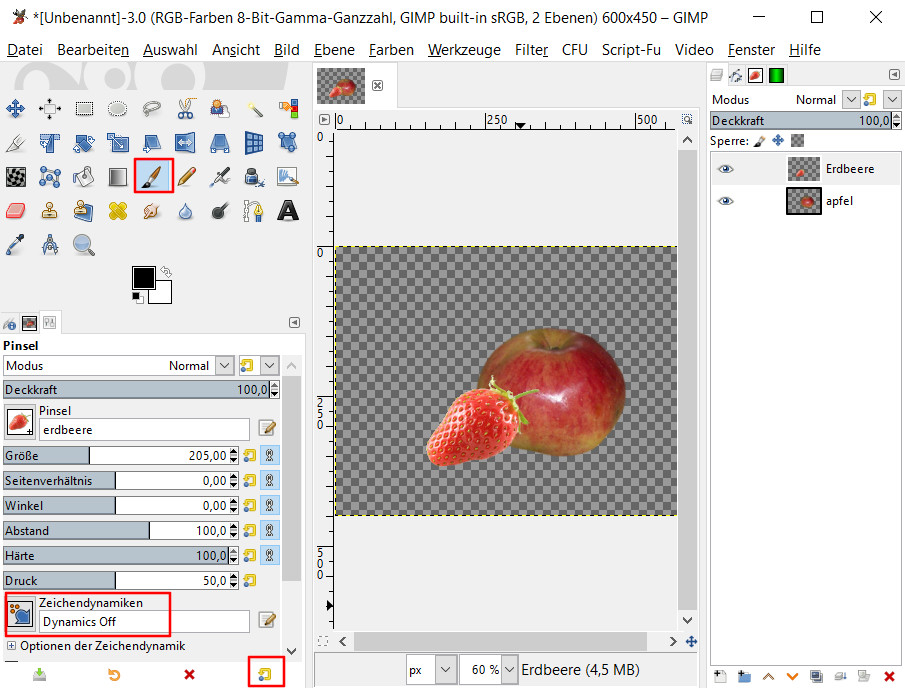Toggle link for Härte to brush native
Viewport: 905px width, 688px height.
[270, 555]
